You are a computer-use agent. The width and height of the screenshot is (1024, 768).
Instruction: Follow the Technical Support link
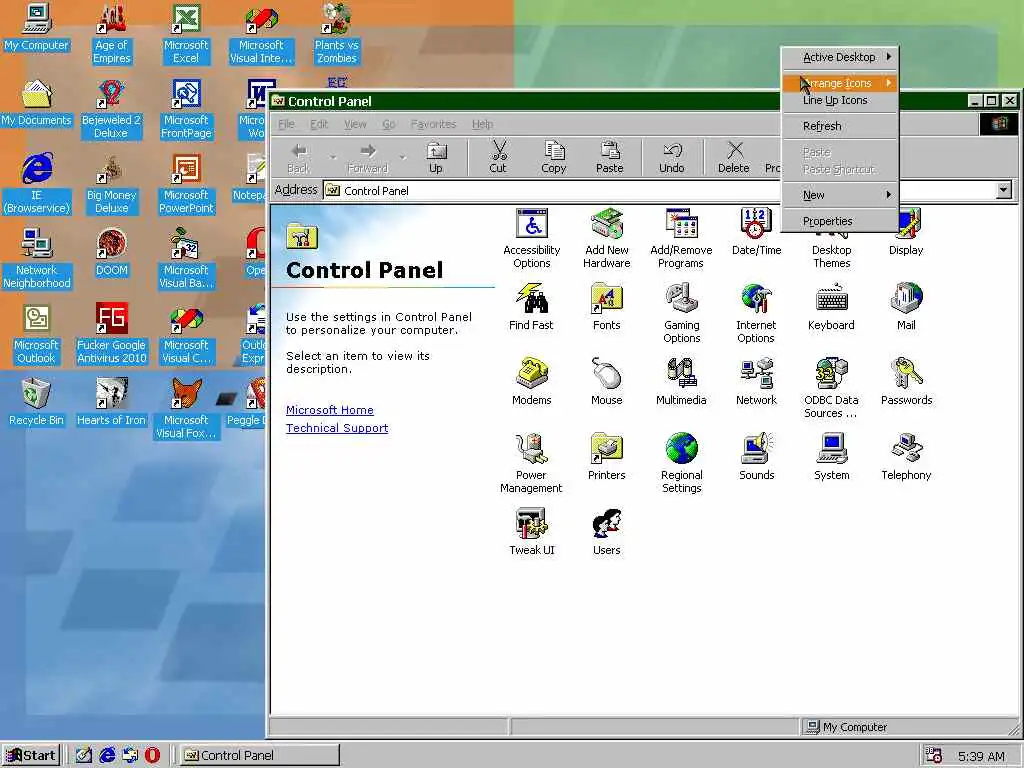[x=337, y=428]
